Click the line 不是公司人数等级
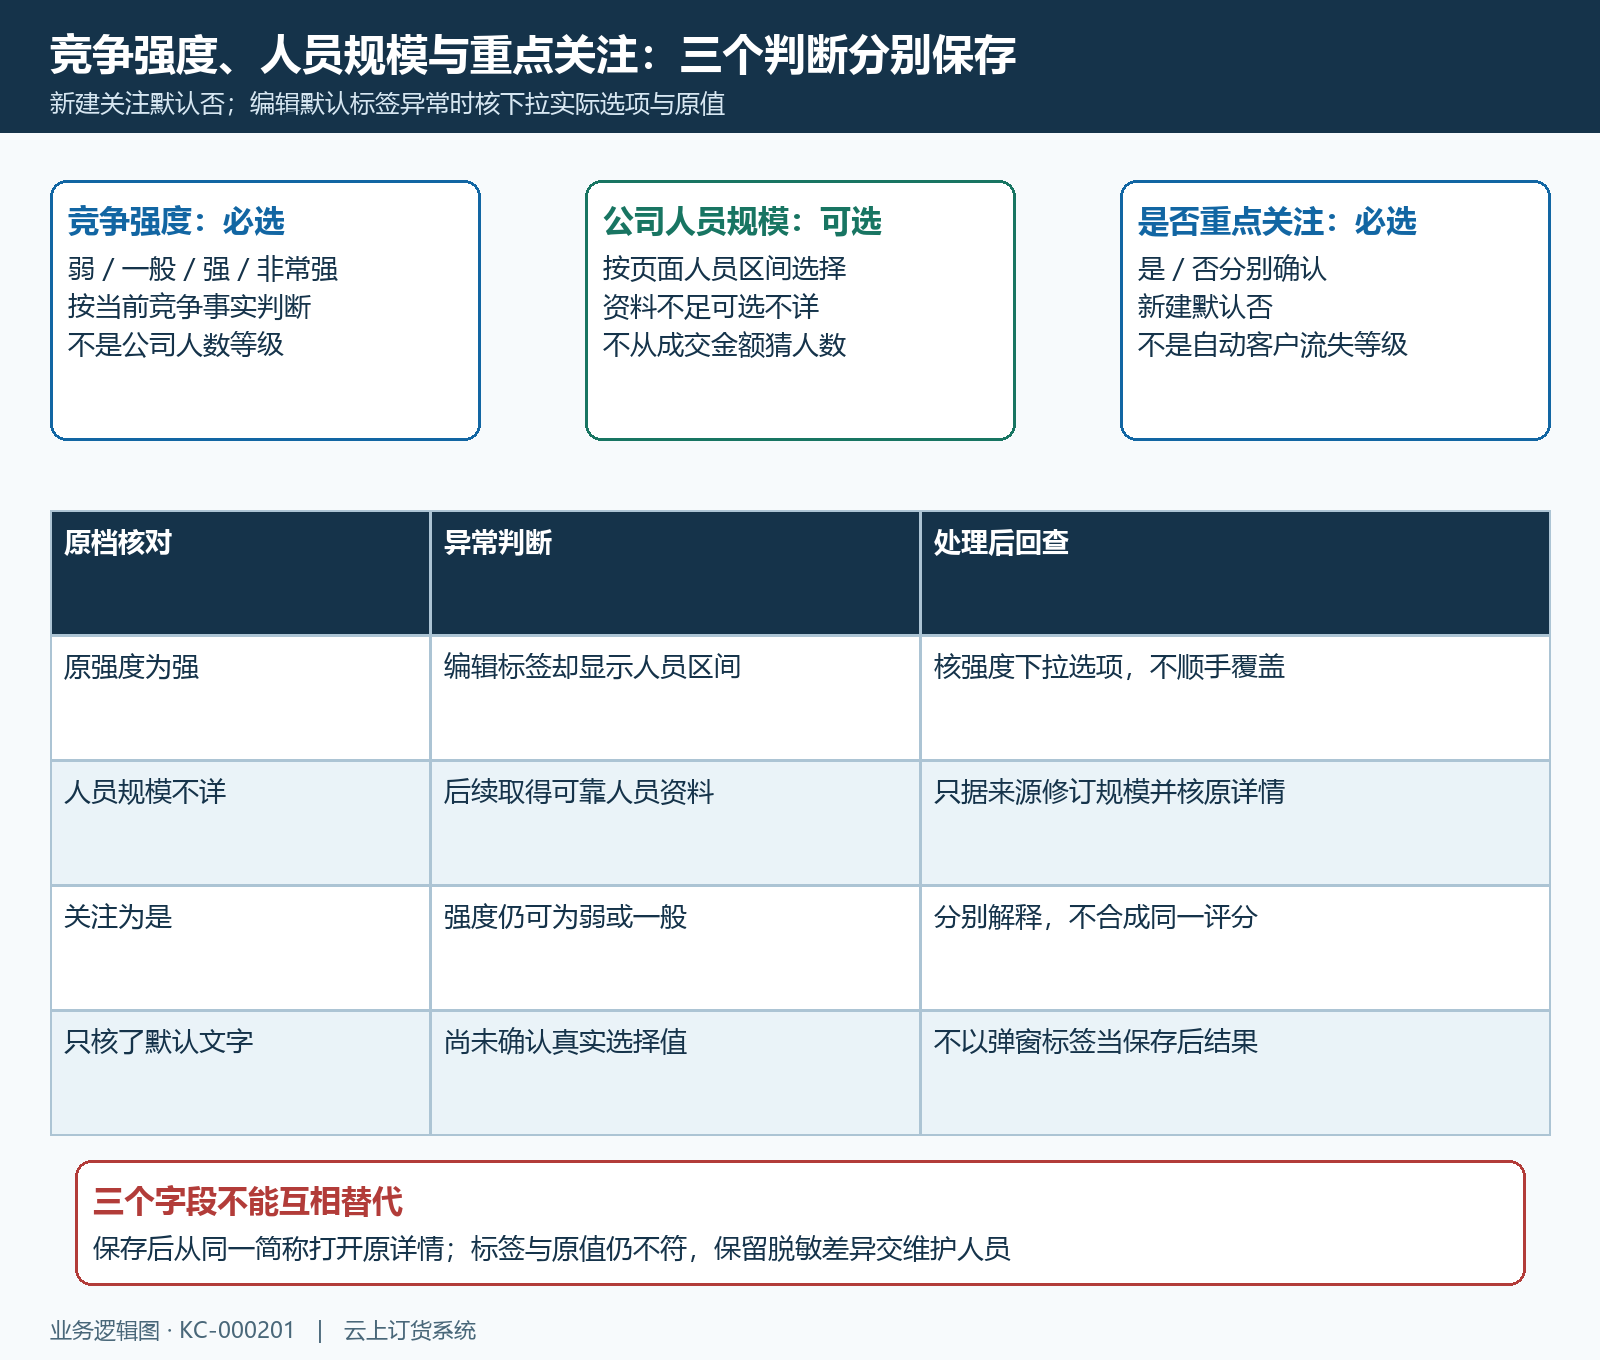This screenshot has width=1600, height=1360. click(176, 345)
